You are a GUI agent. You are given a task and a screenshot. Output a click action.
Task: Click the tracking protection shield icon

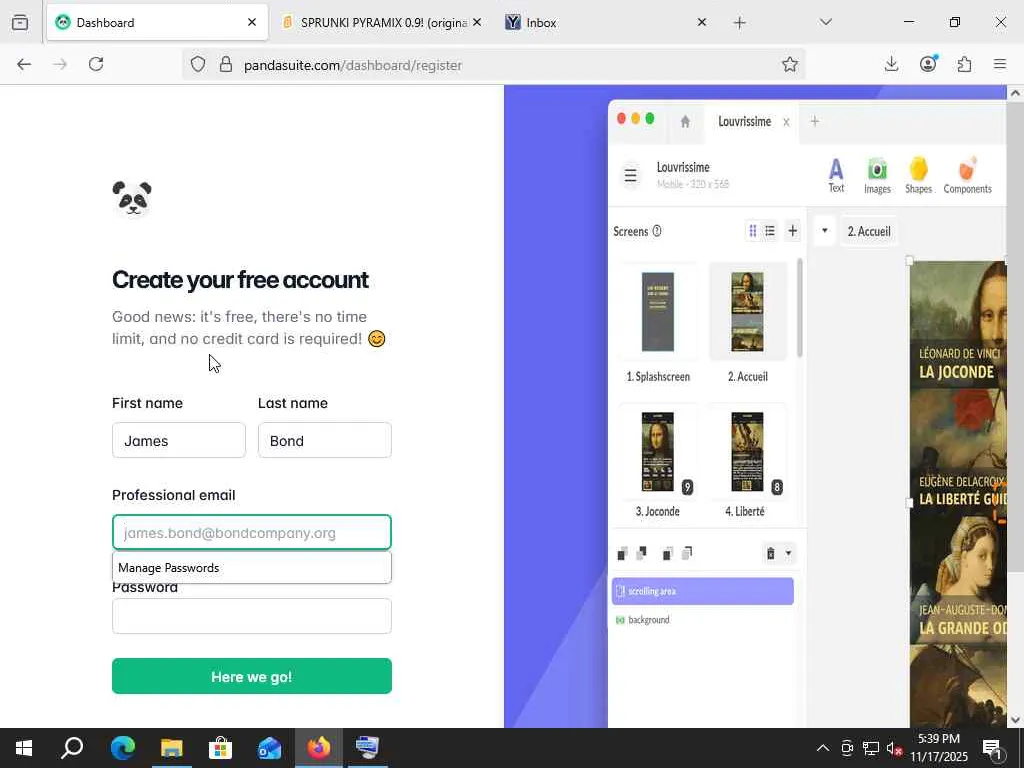click(198, 64)
